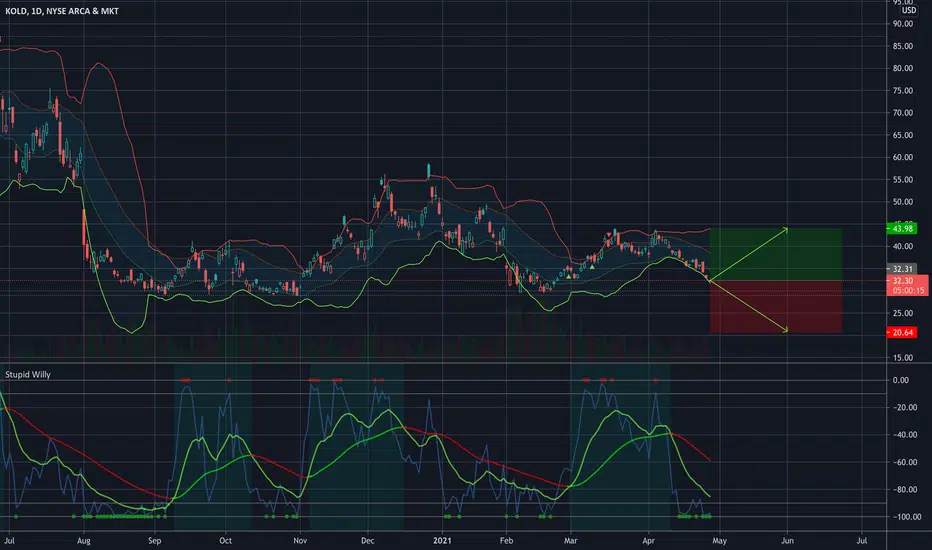Click the Apr label on time axis
Viewport: 932px width, 550px height.
tap(648, 541)
